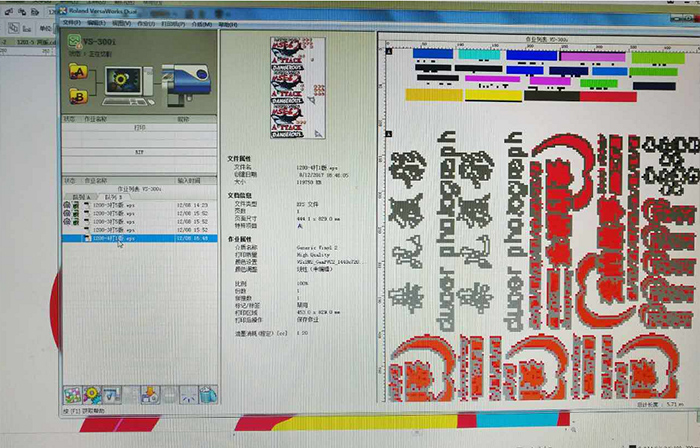The image size is (700, 448).
Task: Click the blue printer device icon
Action: click(x=185, y=85)
